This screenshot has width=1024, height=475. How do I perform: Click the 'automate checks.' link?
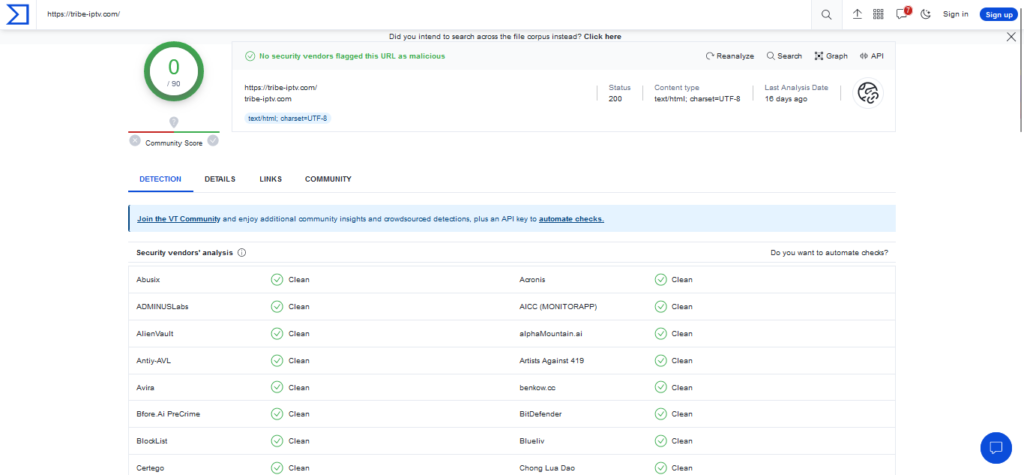[x=571, y=219]
